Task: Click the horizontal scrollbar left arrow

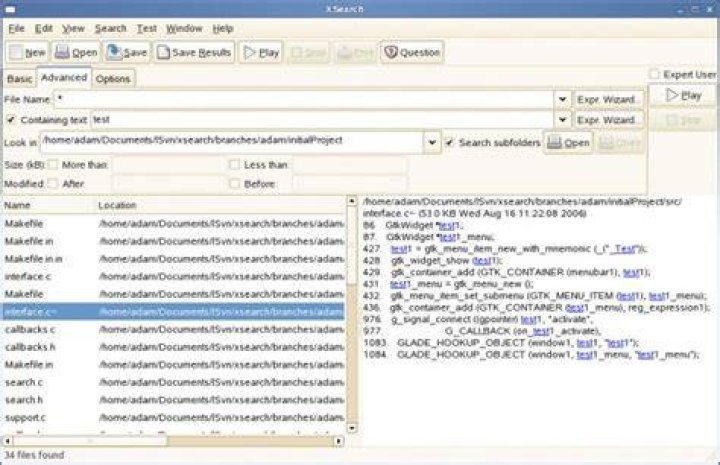Action: pyautogui.click(x=7, y=441)
